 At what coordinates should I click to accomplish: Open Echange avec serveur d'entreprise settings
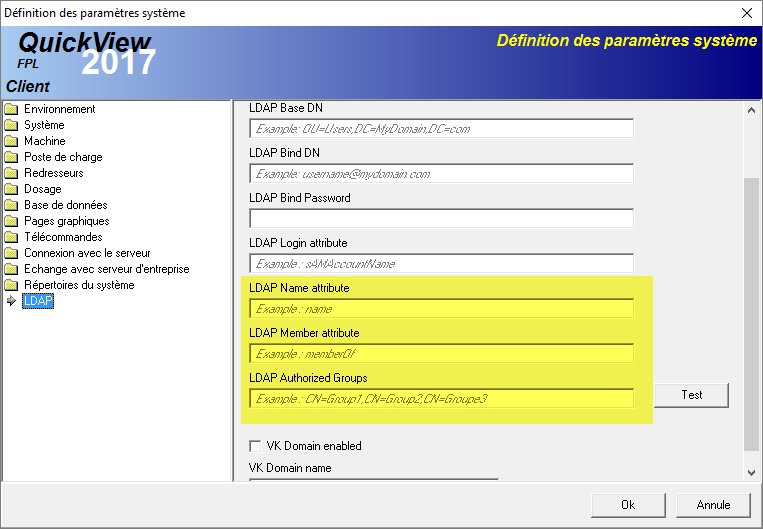(107, 269)
